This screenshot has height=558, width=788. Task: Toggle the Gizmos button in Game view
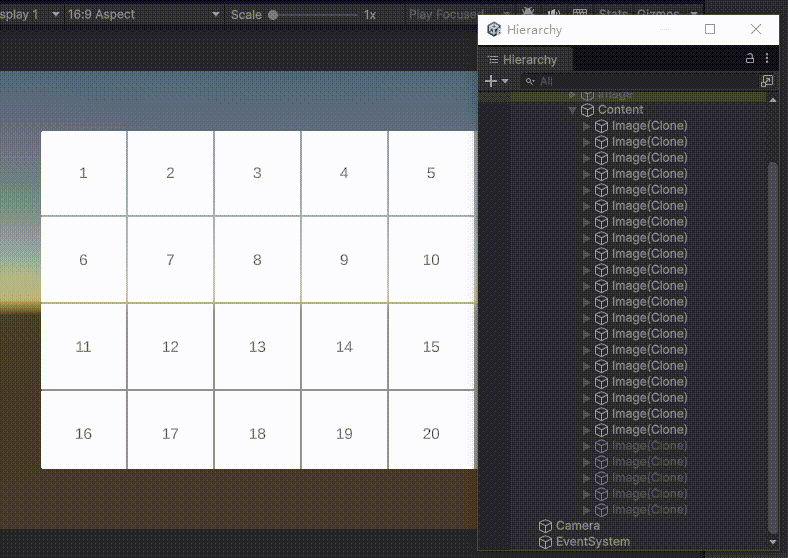pos(658,14)
